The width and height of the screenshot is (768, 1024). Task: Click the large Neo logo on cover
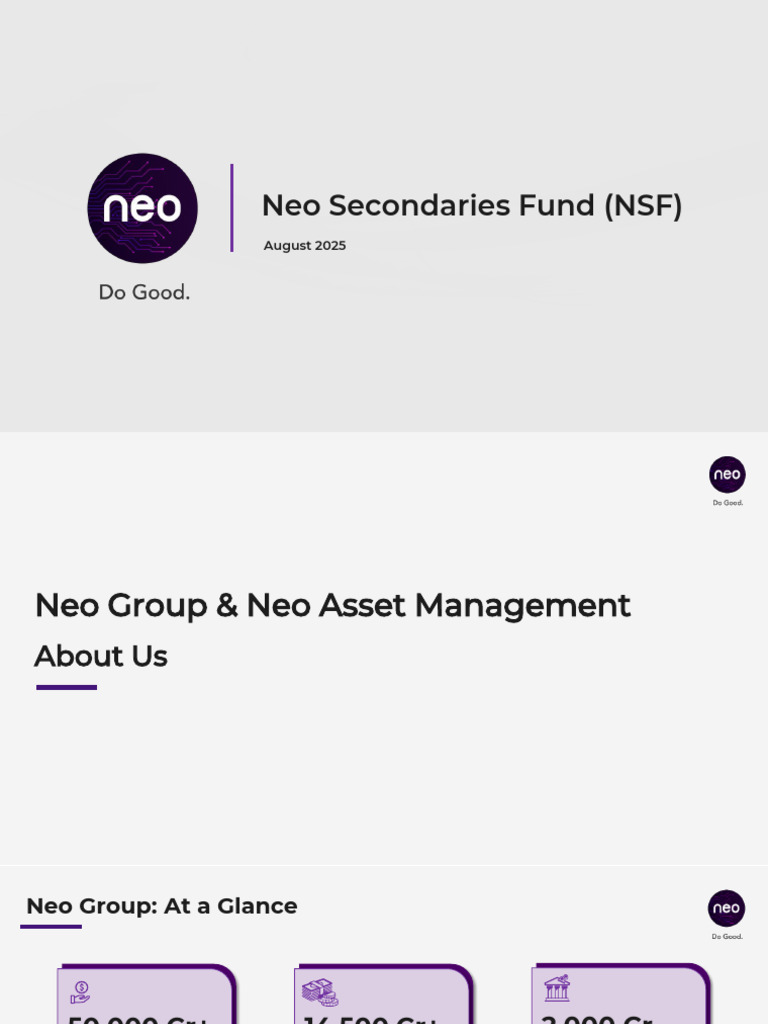[142, 208]
